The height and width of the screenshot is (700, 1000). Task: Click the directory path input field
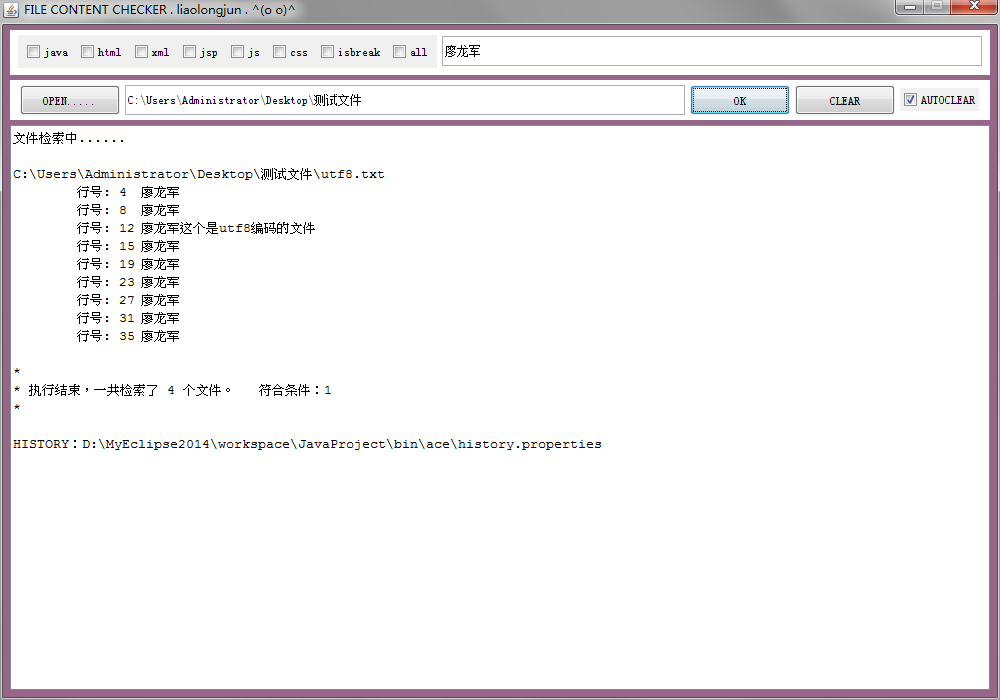(x=404, y=100)
